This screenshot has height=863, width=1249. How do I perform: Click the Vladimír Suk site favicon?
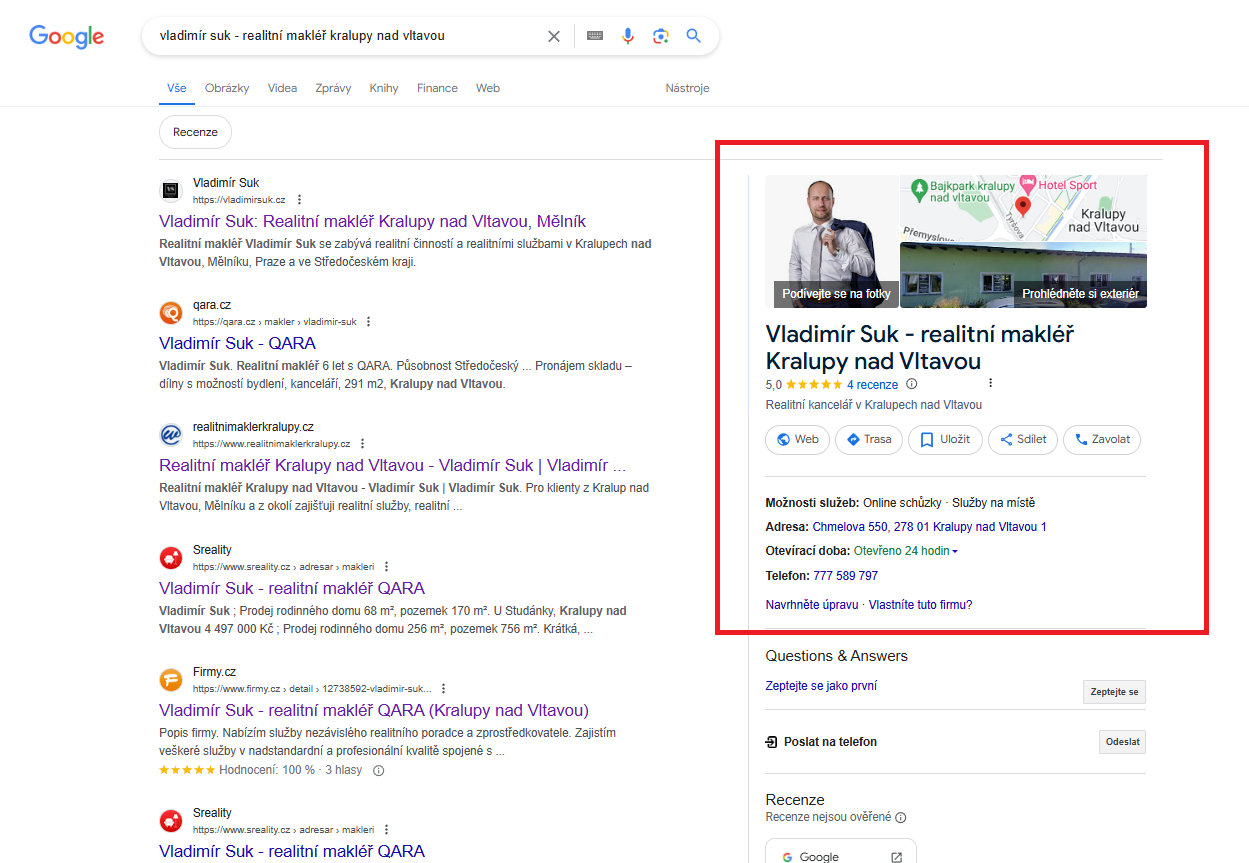click(x=171, y=191)
